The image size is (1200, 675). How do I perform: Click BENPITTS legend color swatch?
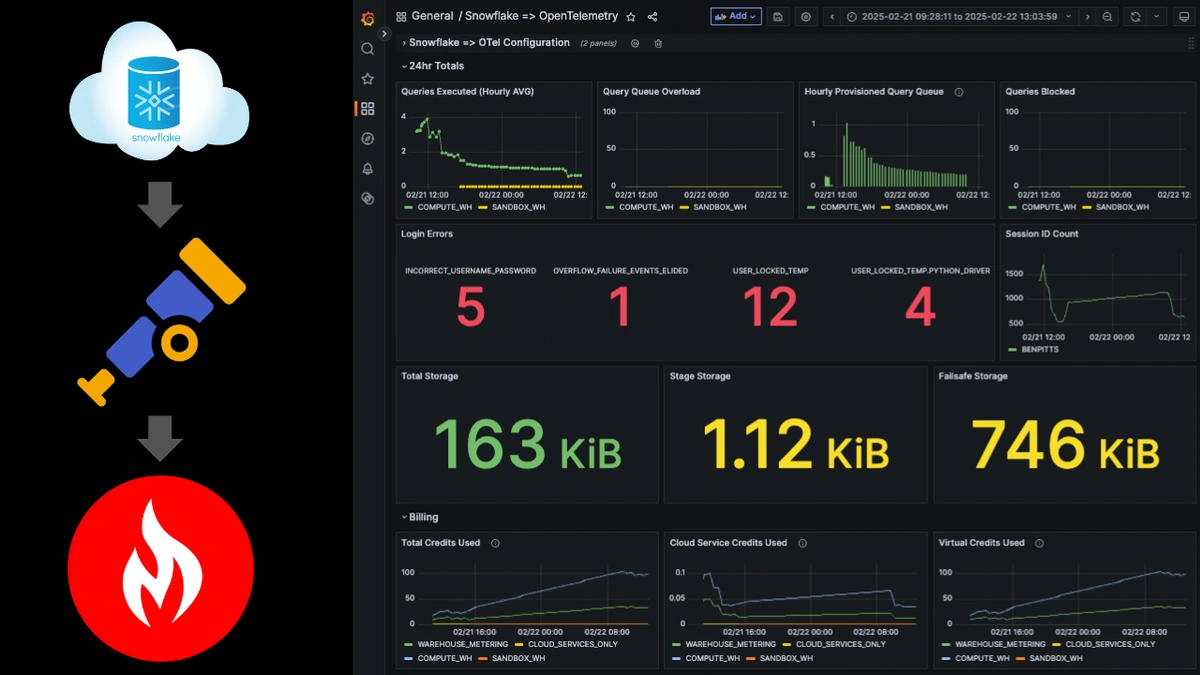1010,350
